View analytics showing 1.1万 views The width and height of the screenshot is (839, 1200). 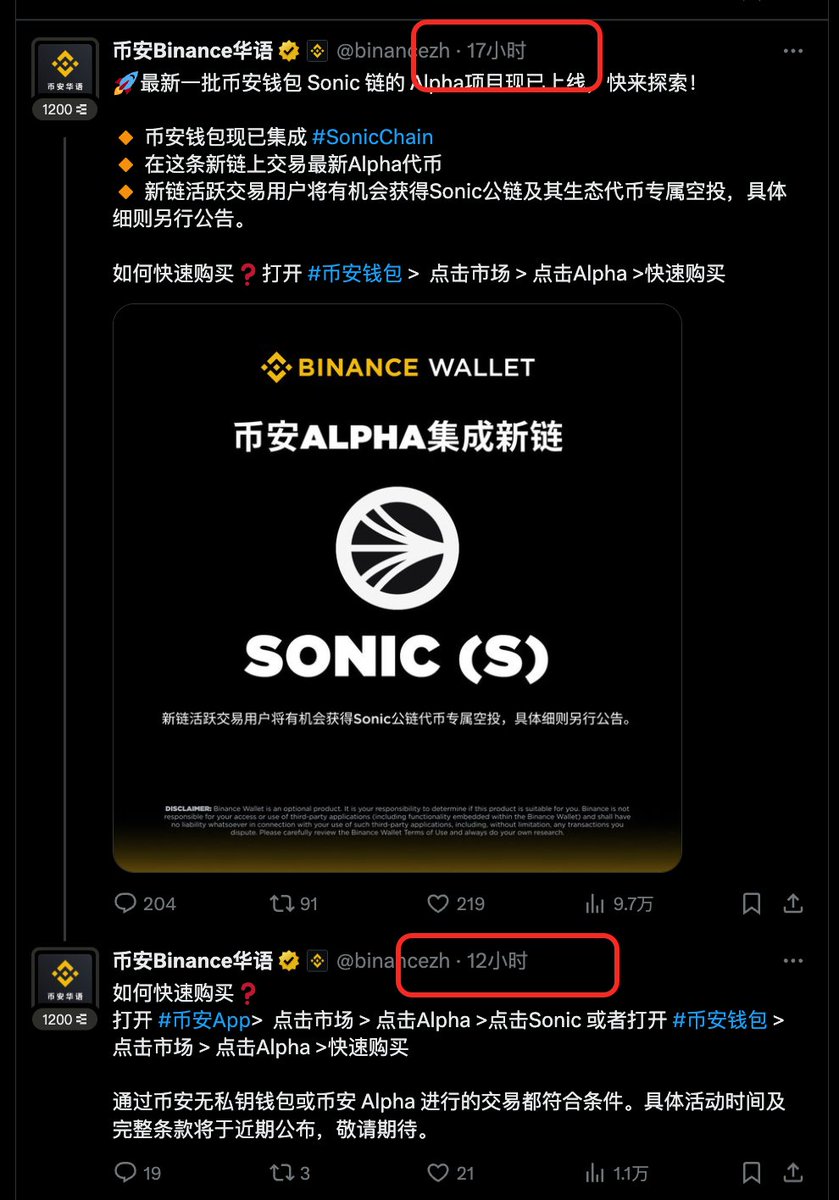[x=617, y=1172]
